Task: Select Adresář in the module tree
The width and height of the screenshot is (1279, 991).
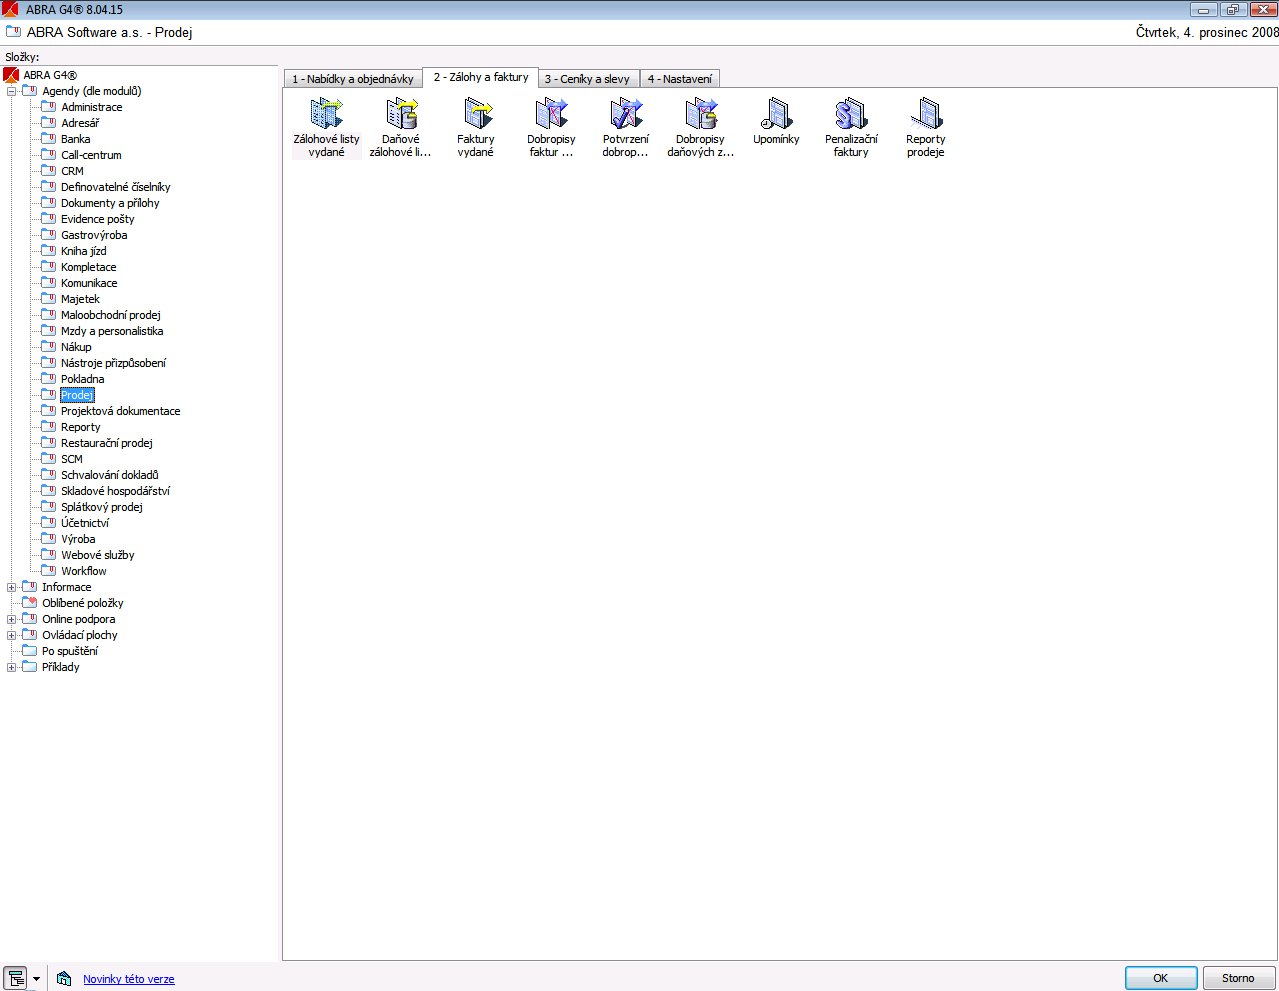Action: click(x=80, y=123)
